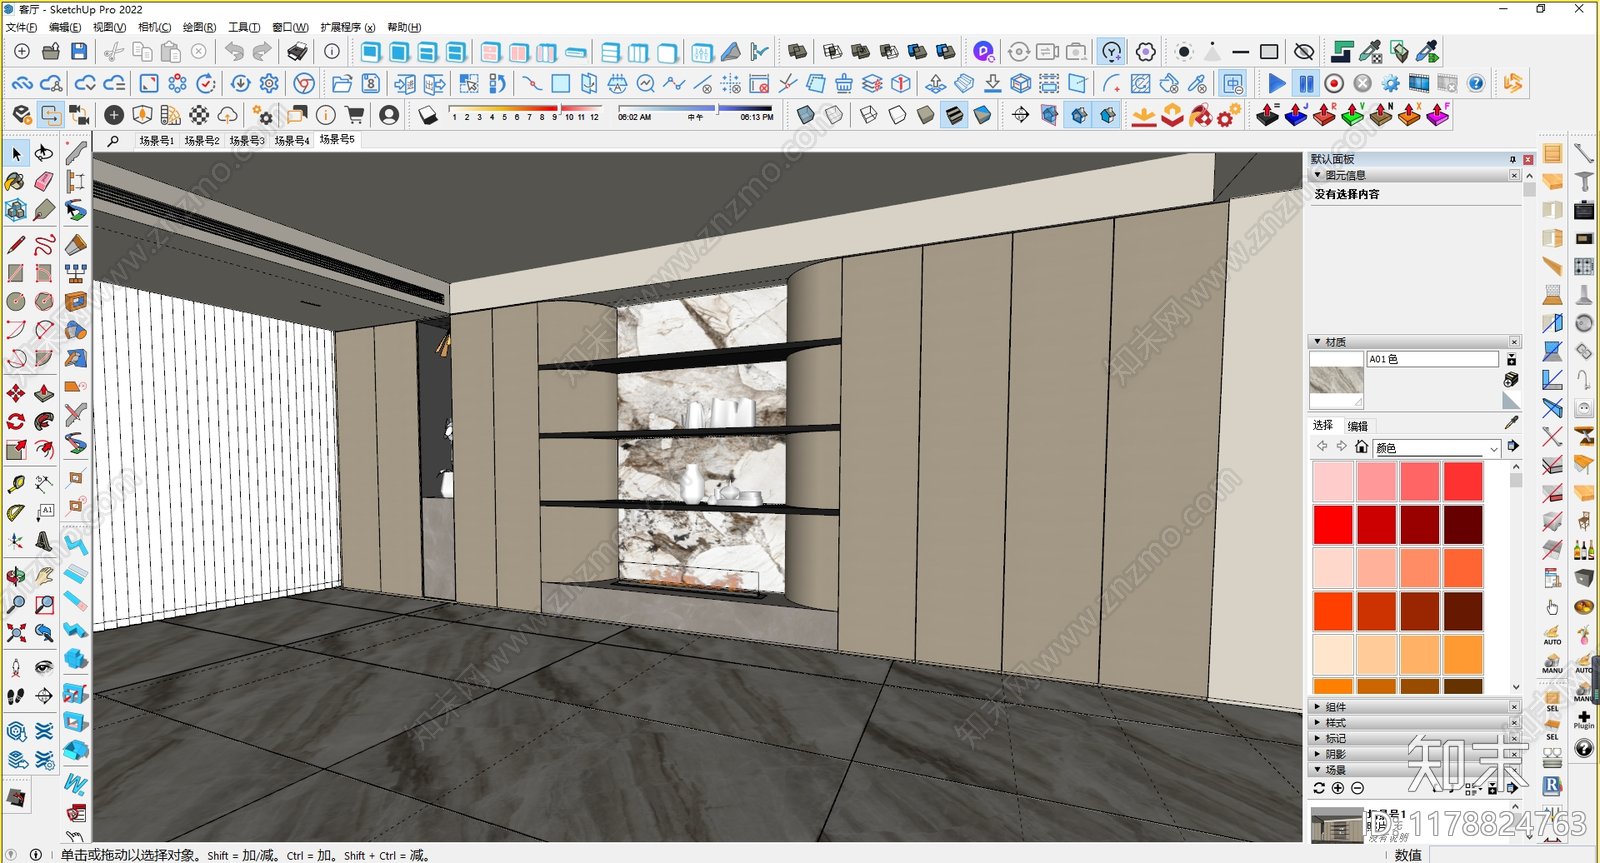
Task: Click the blue Pause animation button
Action: (x=1306, y=83)
